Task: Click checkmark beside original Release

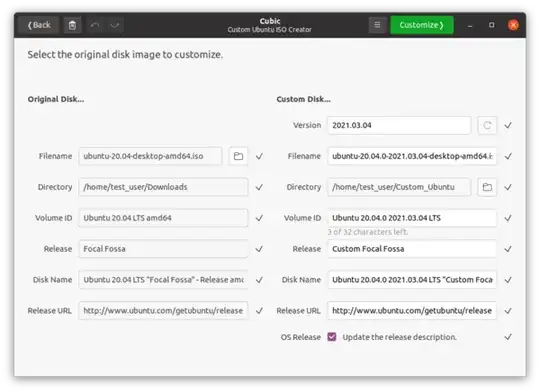Action: pyautogui.click(x=259, y=249)
